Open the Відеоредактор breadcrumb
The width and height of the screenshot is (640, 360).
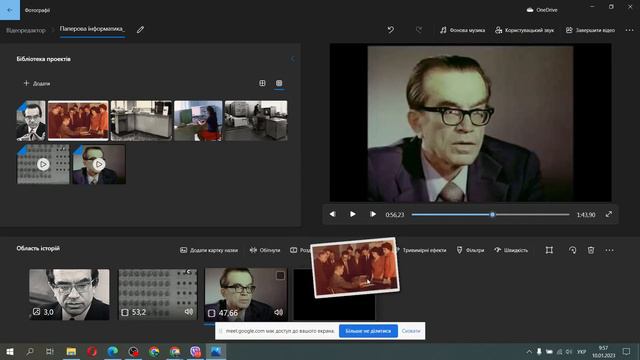[26, 30]
